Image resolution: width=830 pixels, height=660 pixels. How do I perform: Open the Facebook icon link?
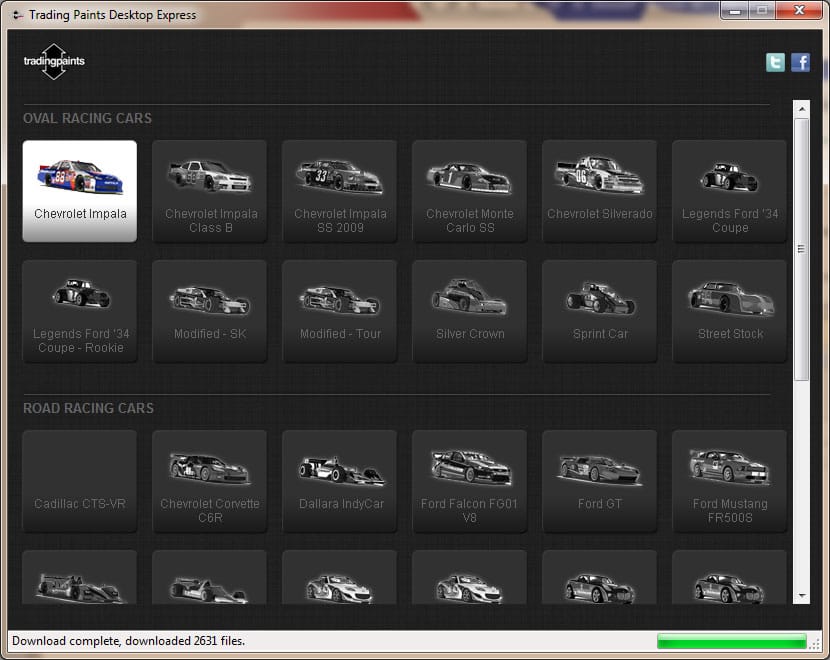(800, 62)
